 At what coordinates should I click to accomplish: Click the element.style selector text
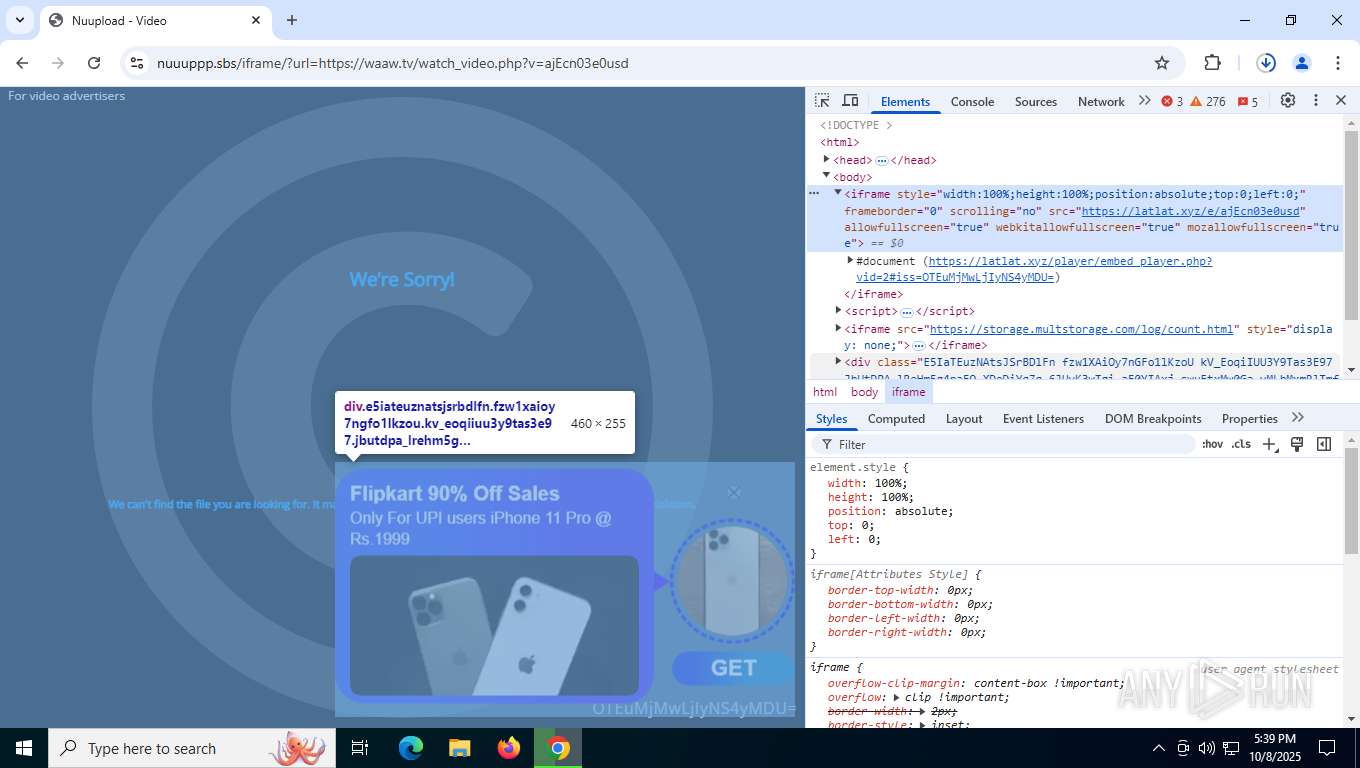point(855,467)
